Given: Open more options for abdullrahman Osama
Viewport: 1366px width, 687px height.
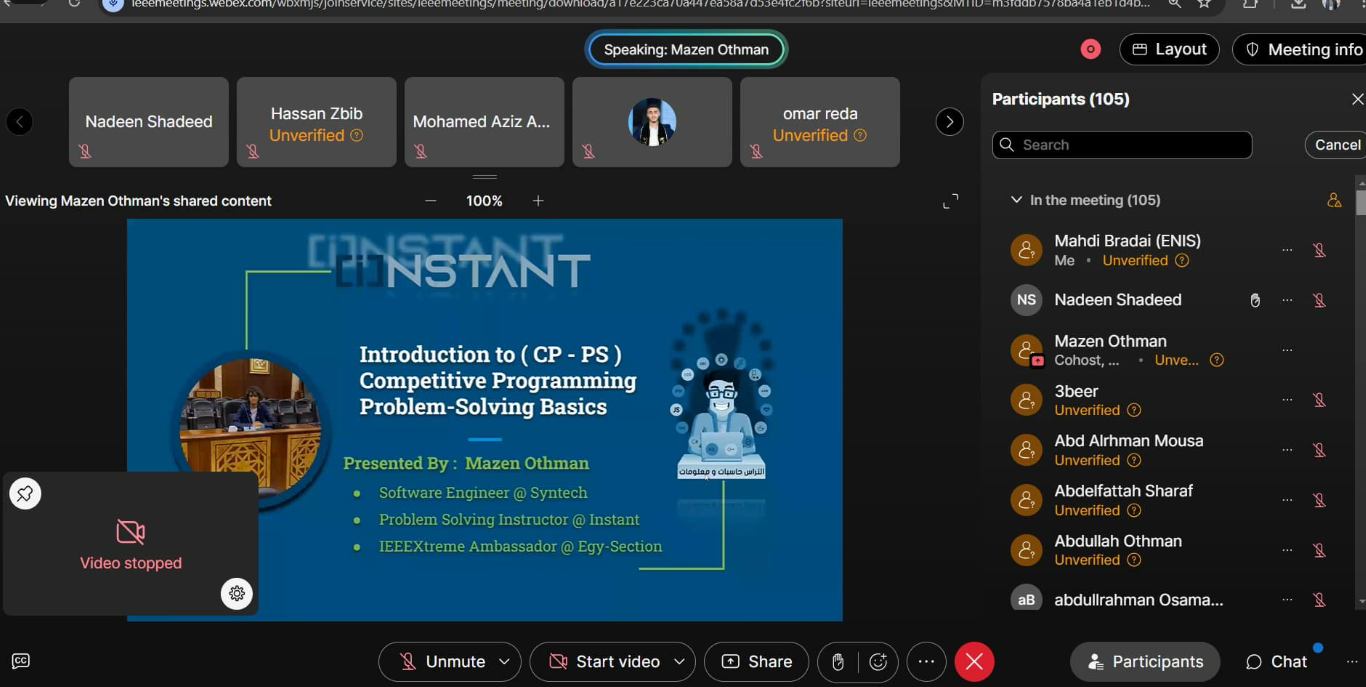Looking at the screenshot, I should (1287, 600).
